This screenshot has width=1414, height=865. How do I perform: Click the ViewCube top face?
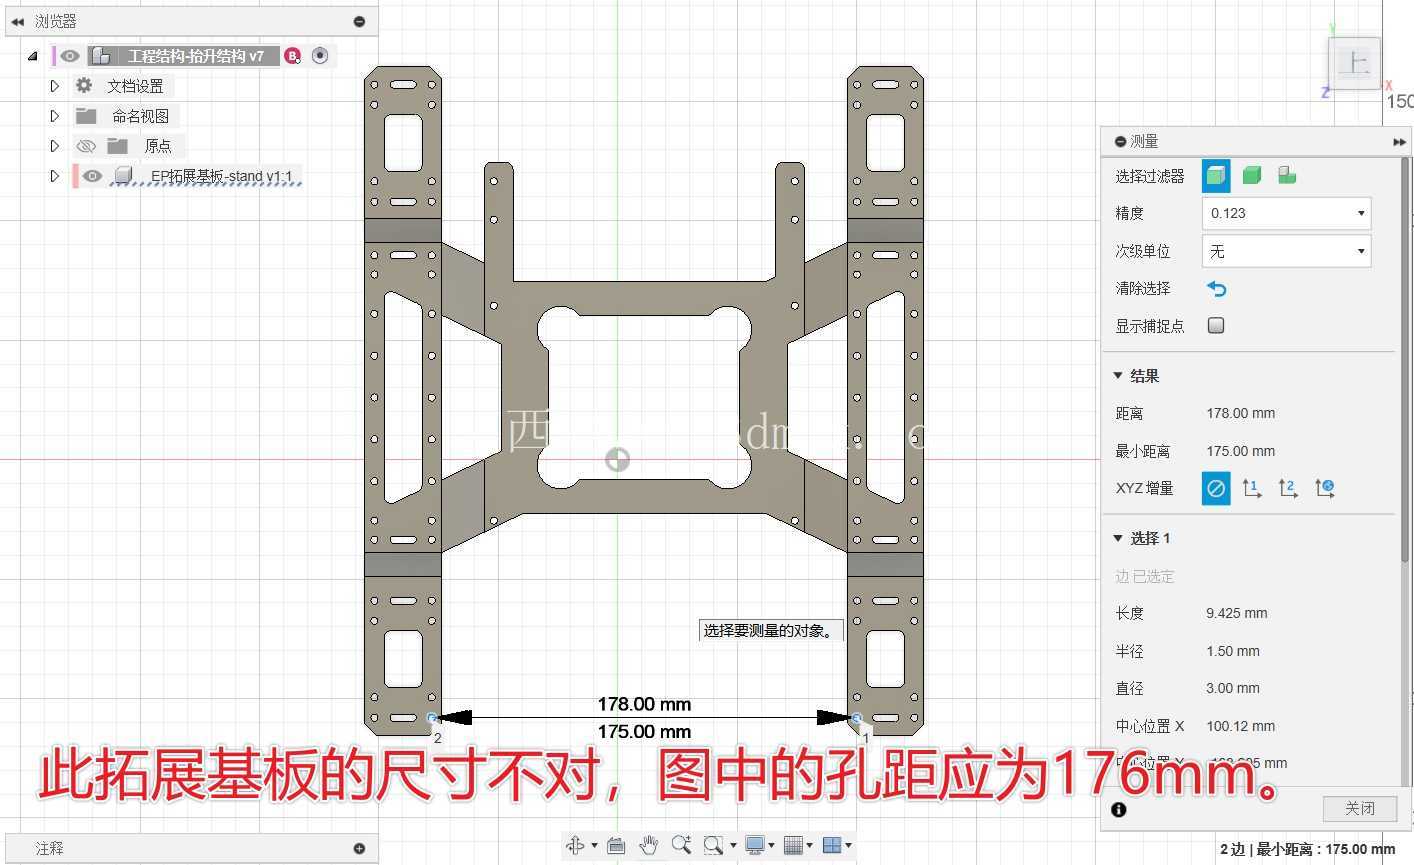point(1355,64)
